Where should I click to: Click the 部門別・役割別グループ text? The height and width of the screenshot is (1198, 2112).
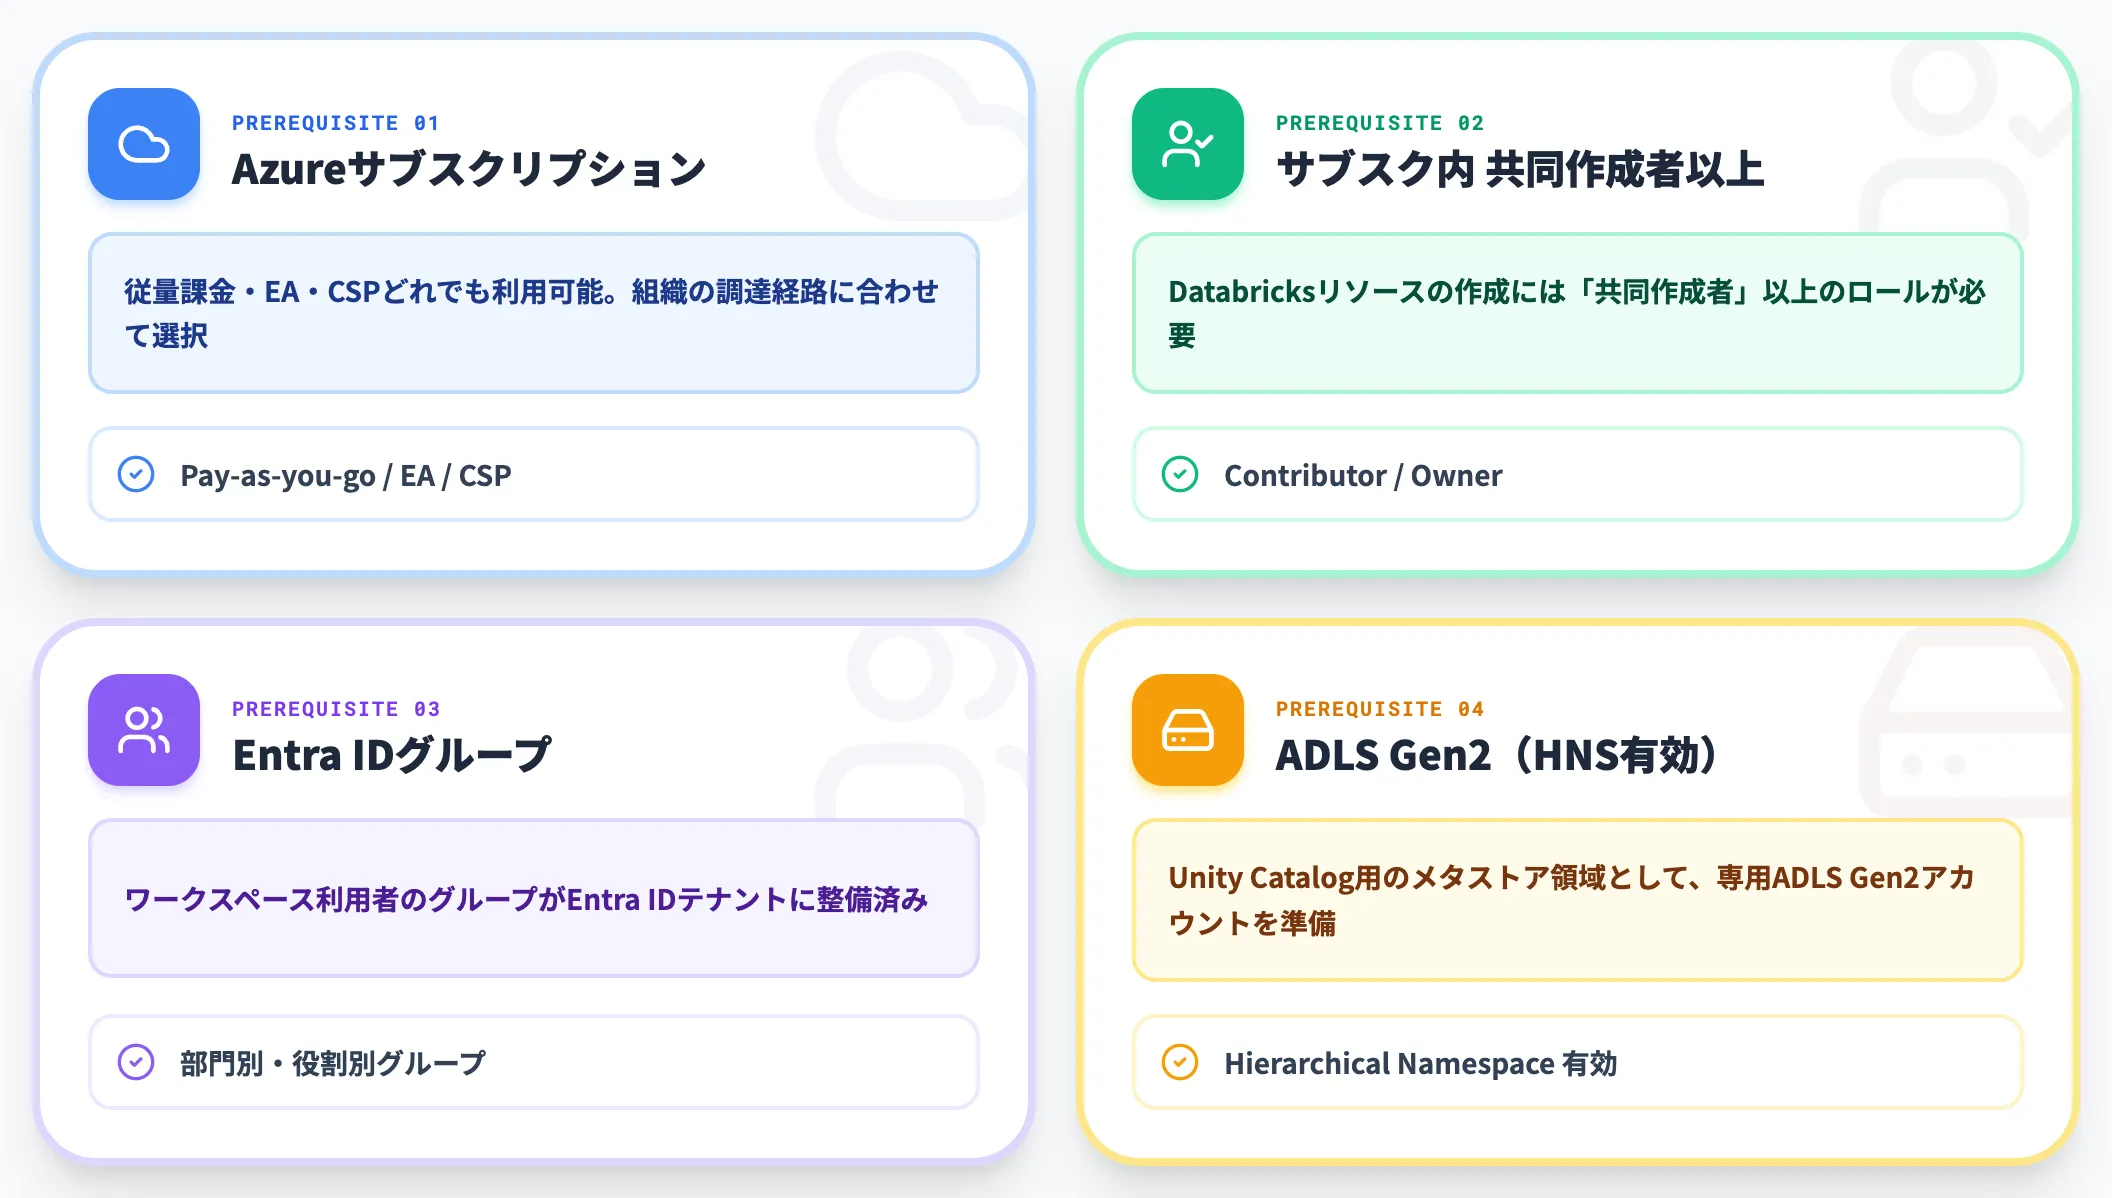pos(333,1063)
